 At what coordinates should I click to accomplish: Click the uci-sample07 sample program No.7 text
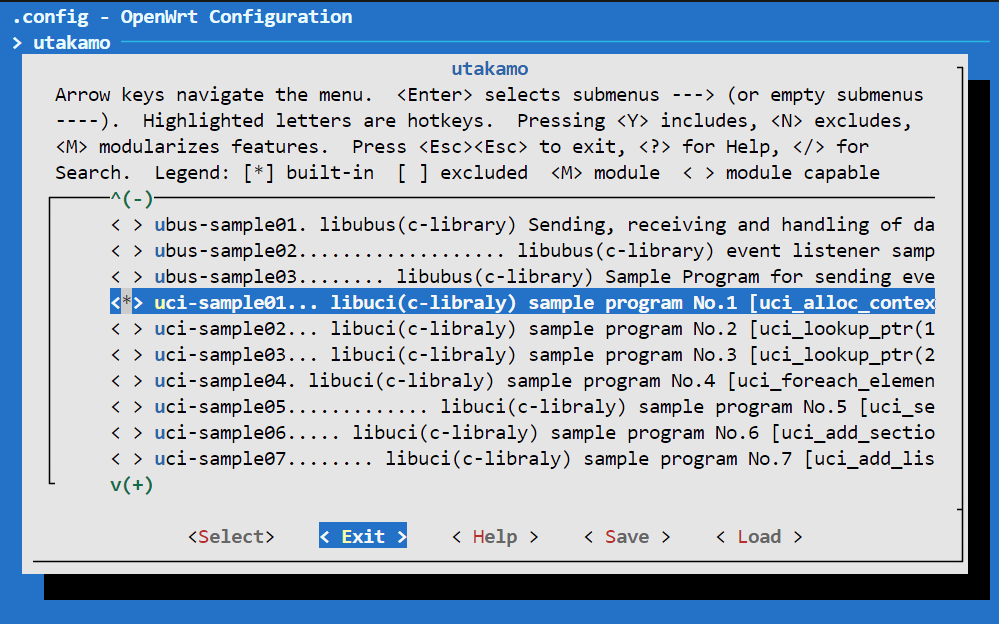coord(545,460)
